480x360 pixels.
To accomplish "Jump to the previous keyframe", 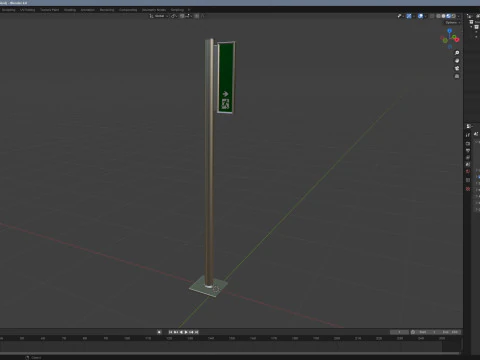I will coord(176,332).
